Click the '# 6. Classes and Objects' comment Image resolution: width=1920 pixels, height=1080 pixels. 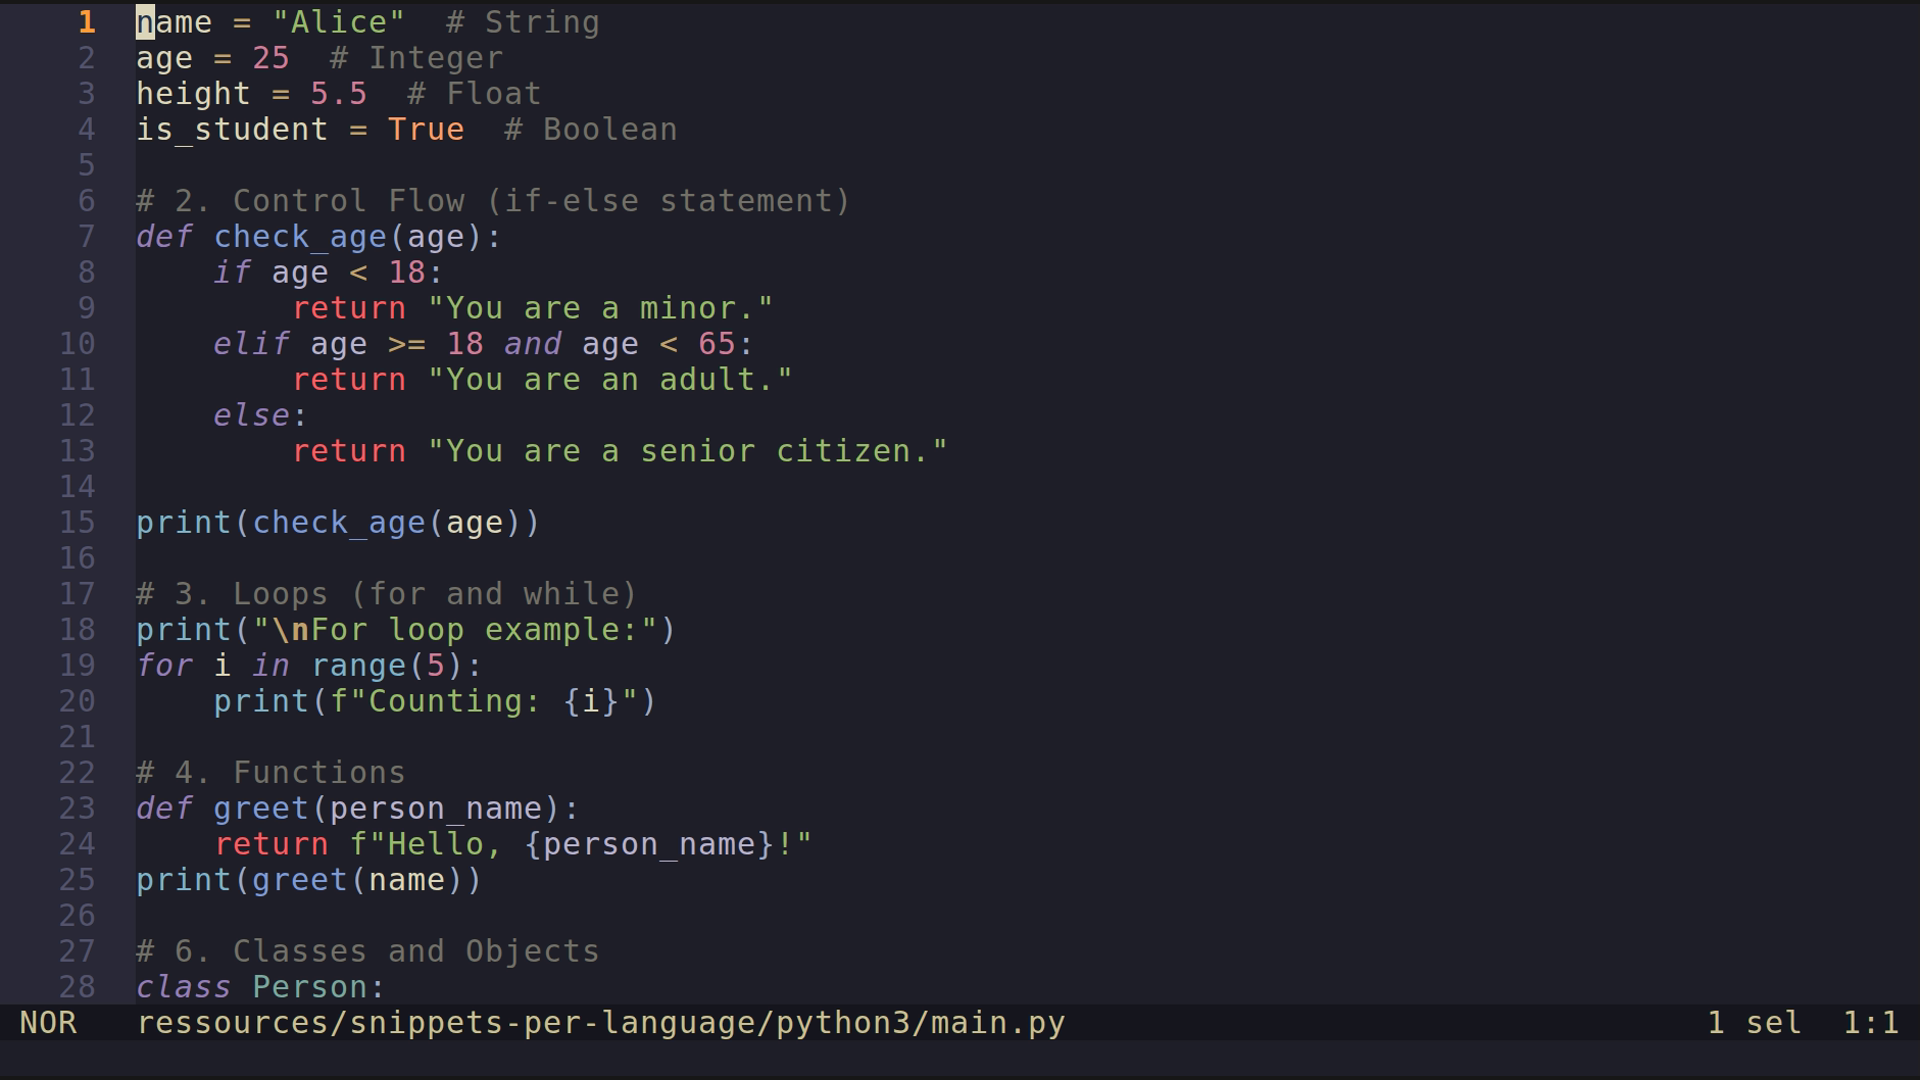368,951
